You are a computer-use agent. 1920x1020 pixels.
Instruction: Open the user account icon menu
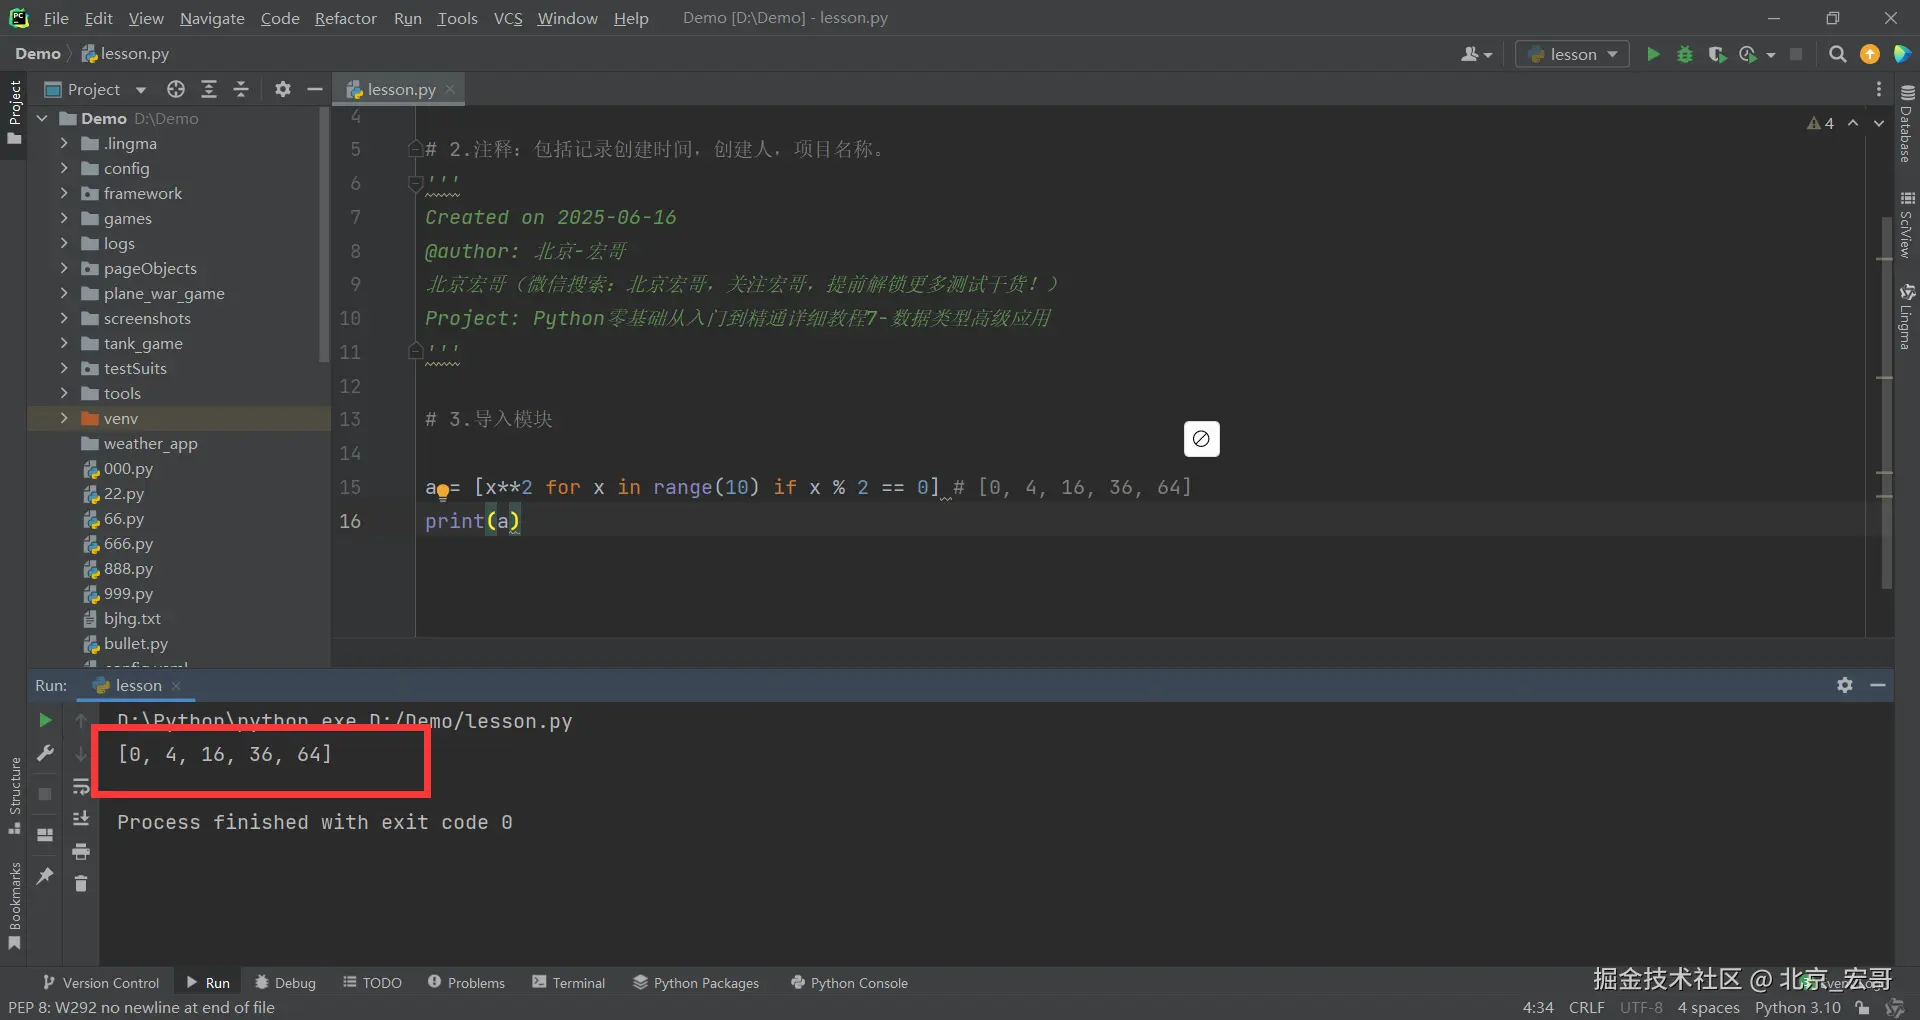[x=1476, y=54]
